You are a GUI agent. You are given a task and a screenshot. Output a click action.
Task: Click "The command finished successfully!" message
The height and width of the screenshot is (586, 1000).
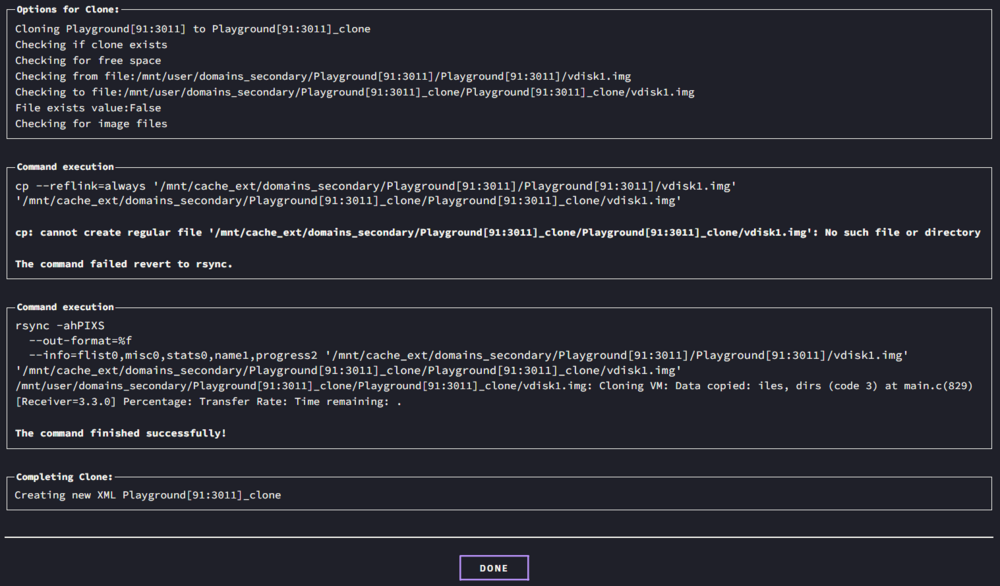121,433
